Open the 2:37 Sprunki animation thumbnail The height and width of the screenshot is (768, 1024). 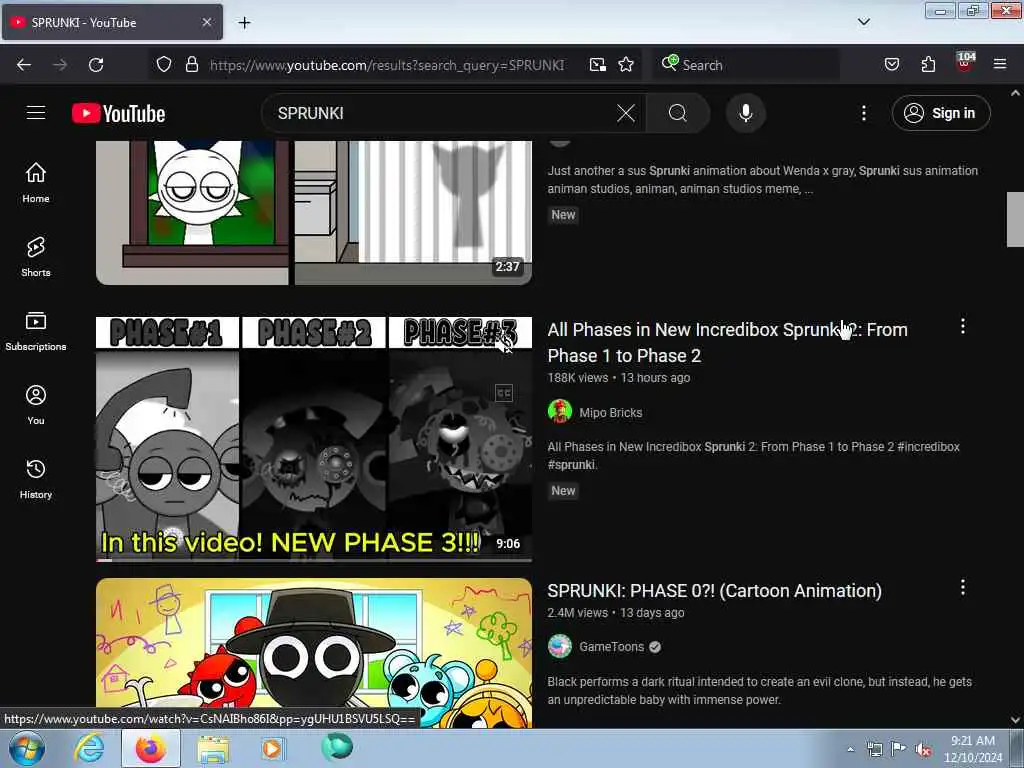click(314, 213)
